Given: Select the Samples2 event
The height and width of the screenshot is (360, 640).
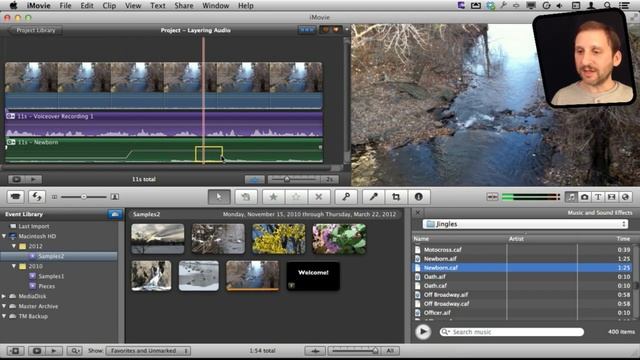Looking at the screenshot, I should click(x=59, y=256).
